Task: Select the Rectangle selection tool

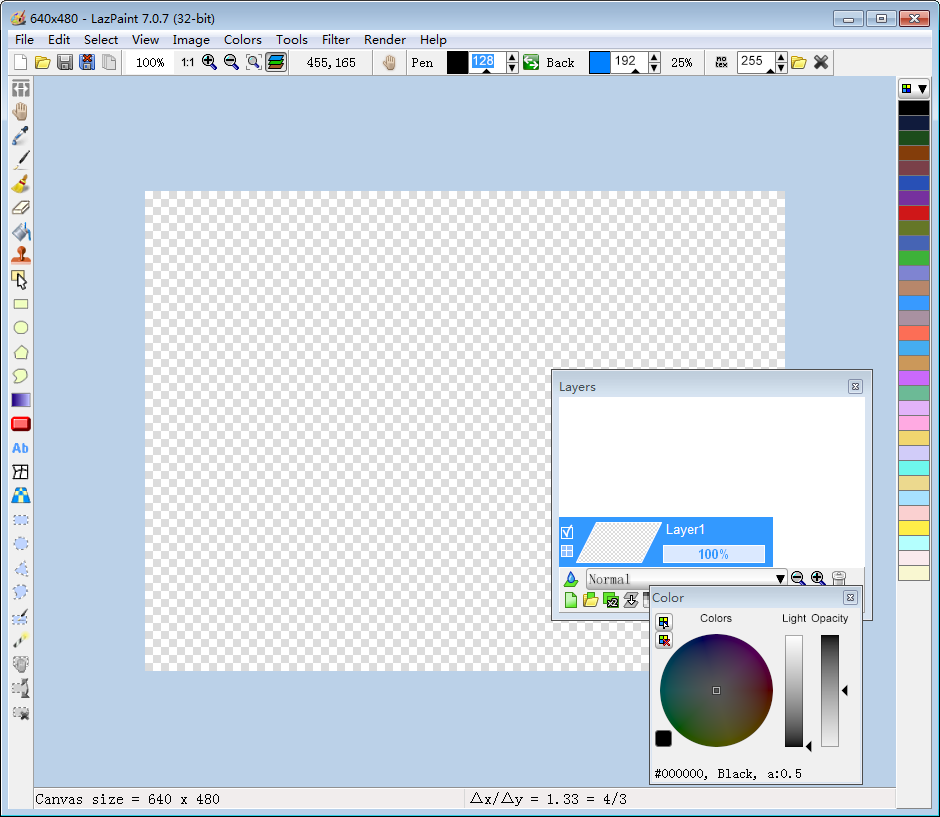Action: coord(20,520)
